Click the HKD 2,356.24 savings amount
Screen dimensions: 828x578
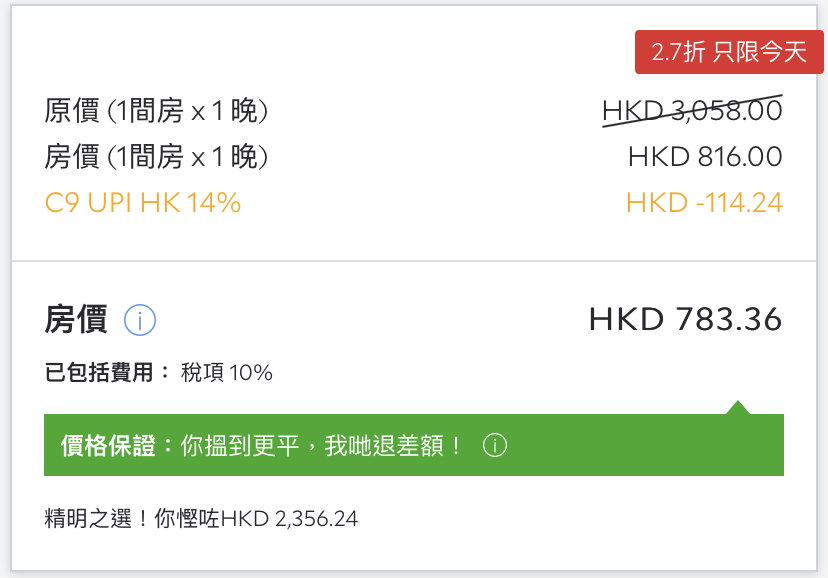pos(290,518)
